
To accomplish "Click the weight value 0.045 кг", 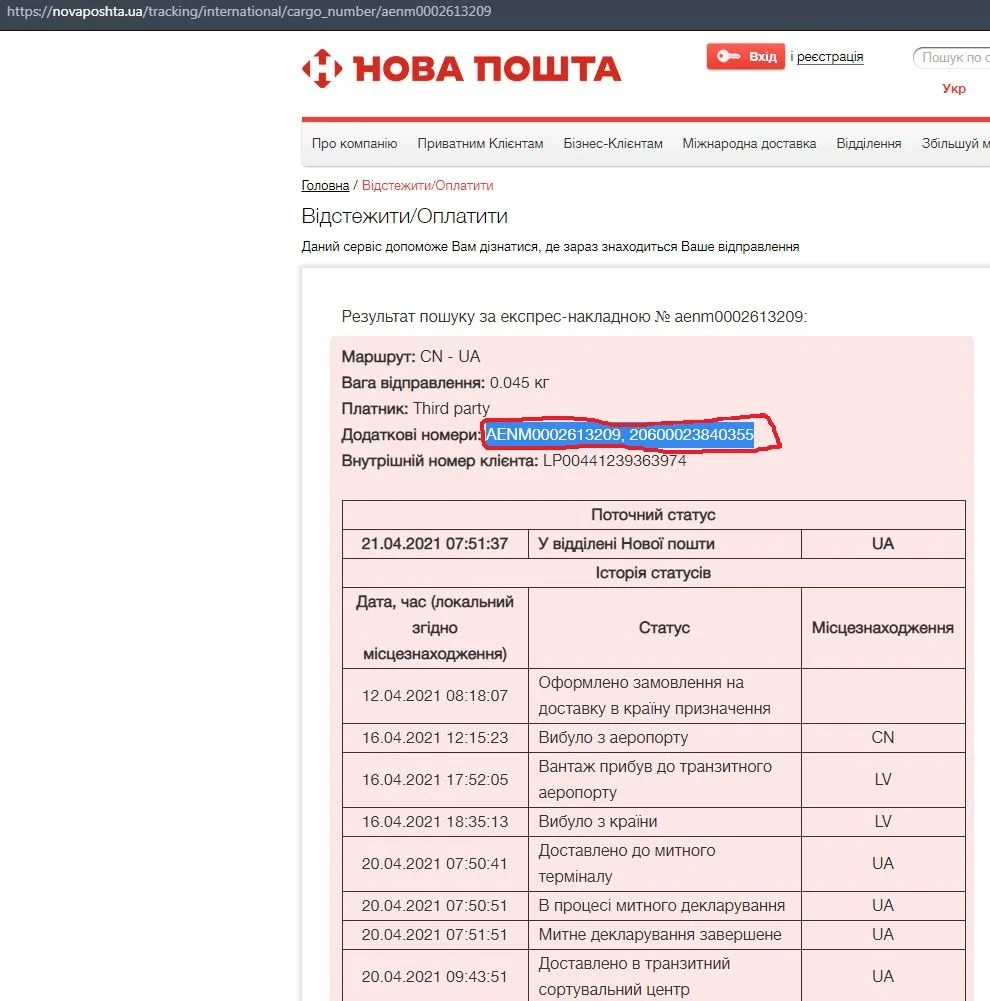I will [519, 383].
